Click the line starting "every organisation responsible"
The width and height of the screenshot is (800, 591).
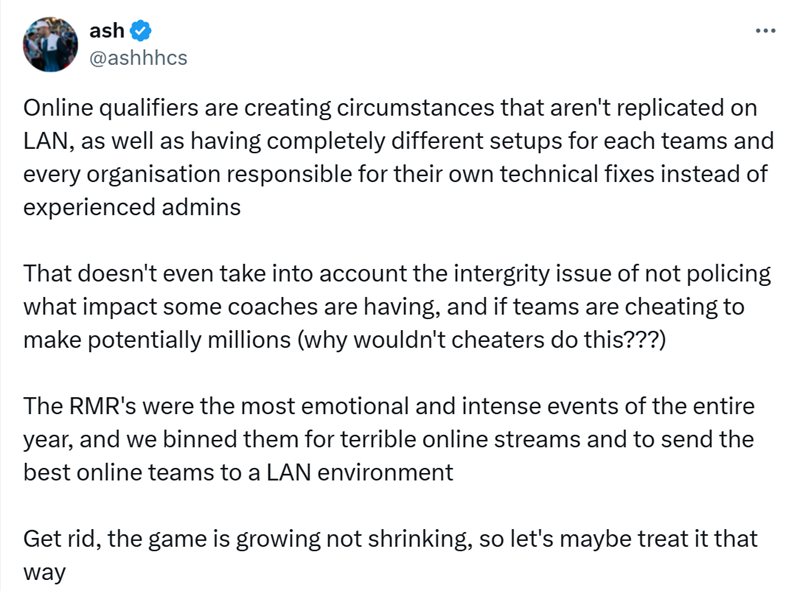coord(395,175)
